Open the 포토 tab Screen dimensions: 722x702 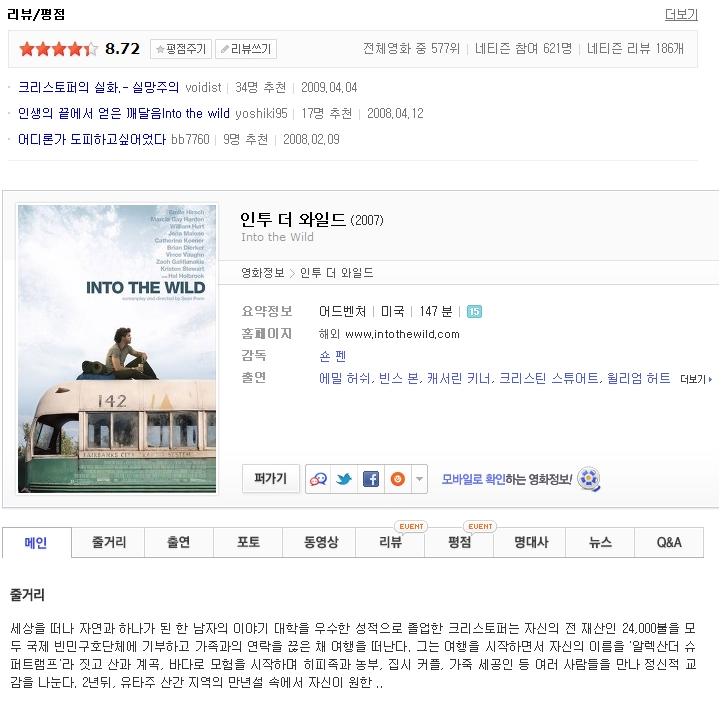248,542
